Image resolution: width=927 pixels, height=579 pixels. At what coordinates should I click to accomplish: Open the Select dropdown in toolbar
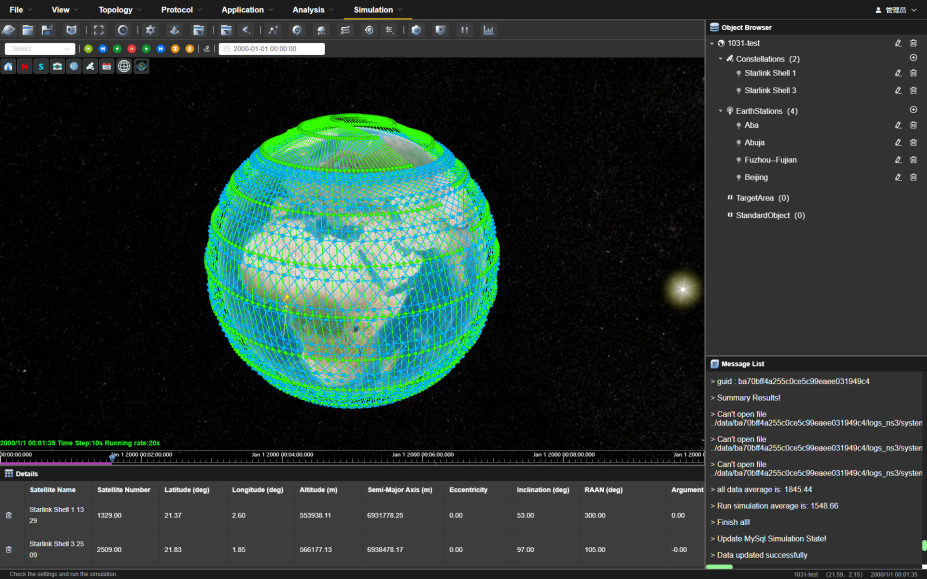coord(39,48)
